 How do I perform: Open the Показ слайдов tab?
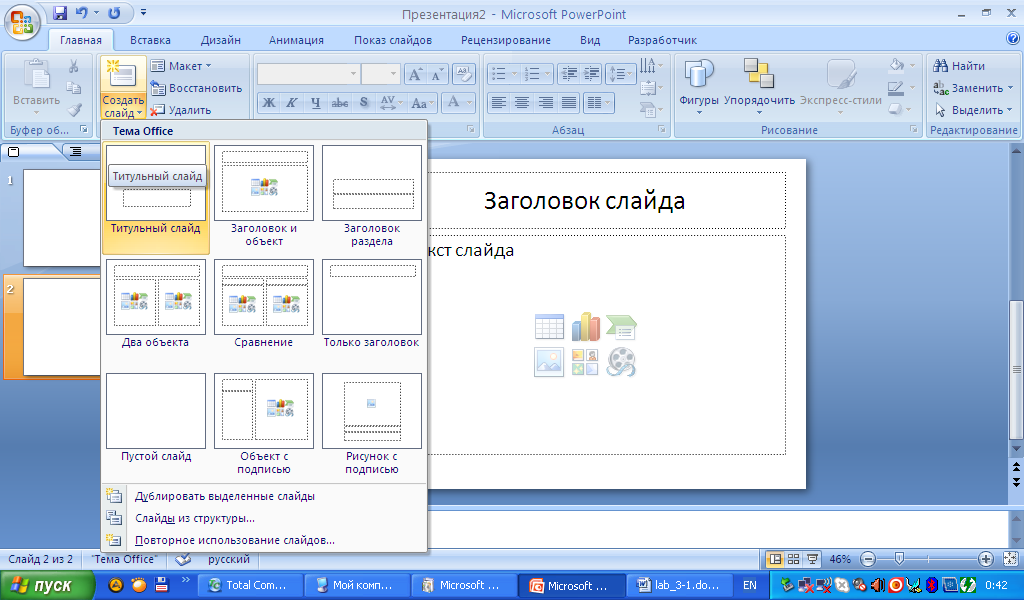tap(393, 40)
